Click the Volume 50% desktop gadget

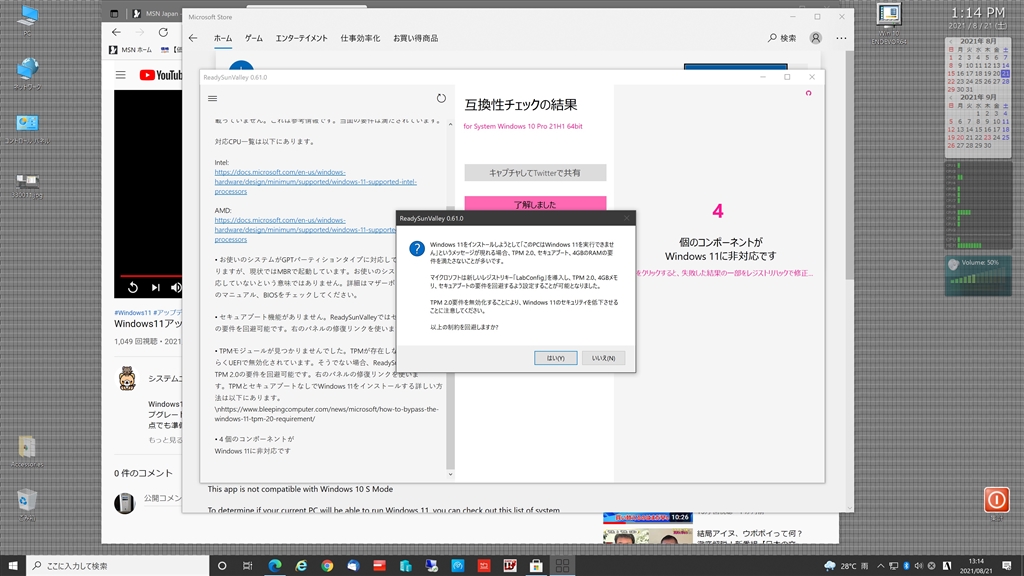[x=978, y=275]
